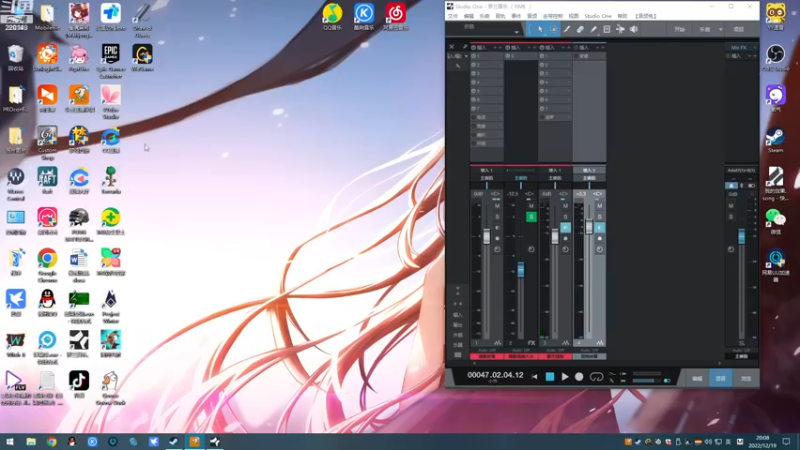The height and width of the screenshot is (450, 800).
Task: Open main channel Auto: Off automation menu
Action: tap(741, 351)
